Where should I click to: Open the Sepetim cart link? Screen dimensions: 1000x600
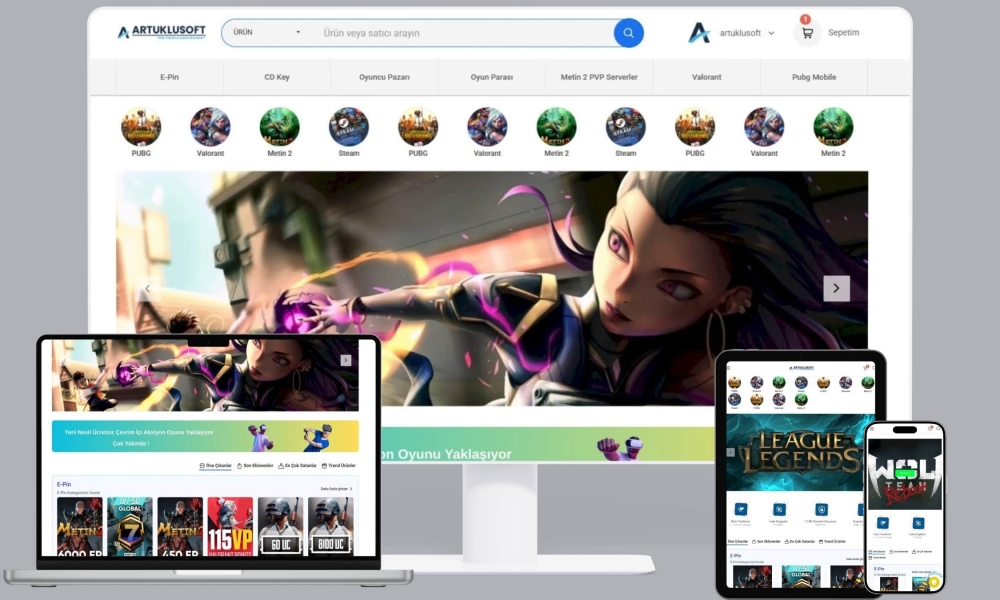pos(843,33)
